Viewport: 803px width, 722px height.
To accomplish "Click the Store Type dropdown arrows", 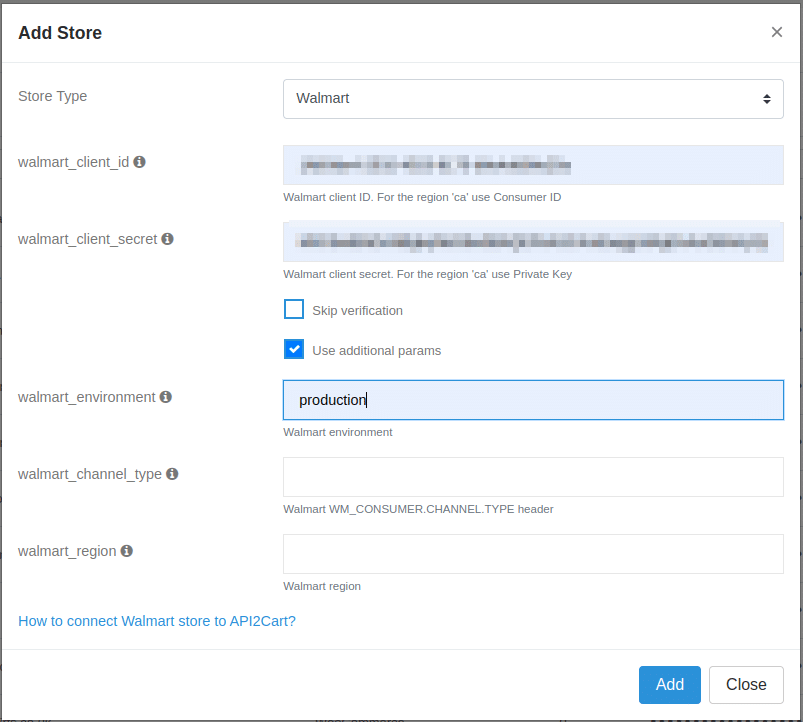I will coord(767,98).
